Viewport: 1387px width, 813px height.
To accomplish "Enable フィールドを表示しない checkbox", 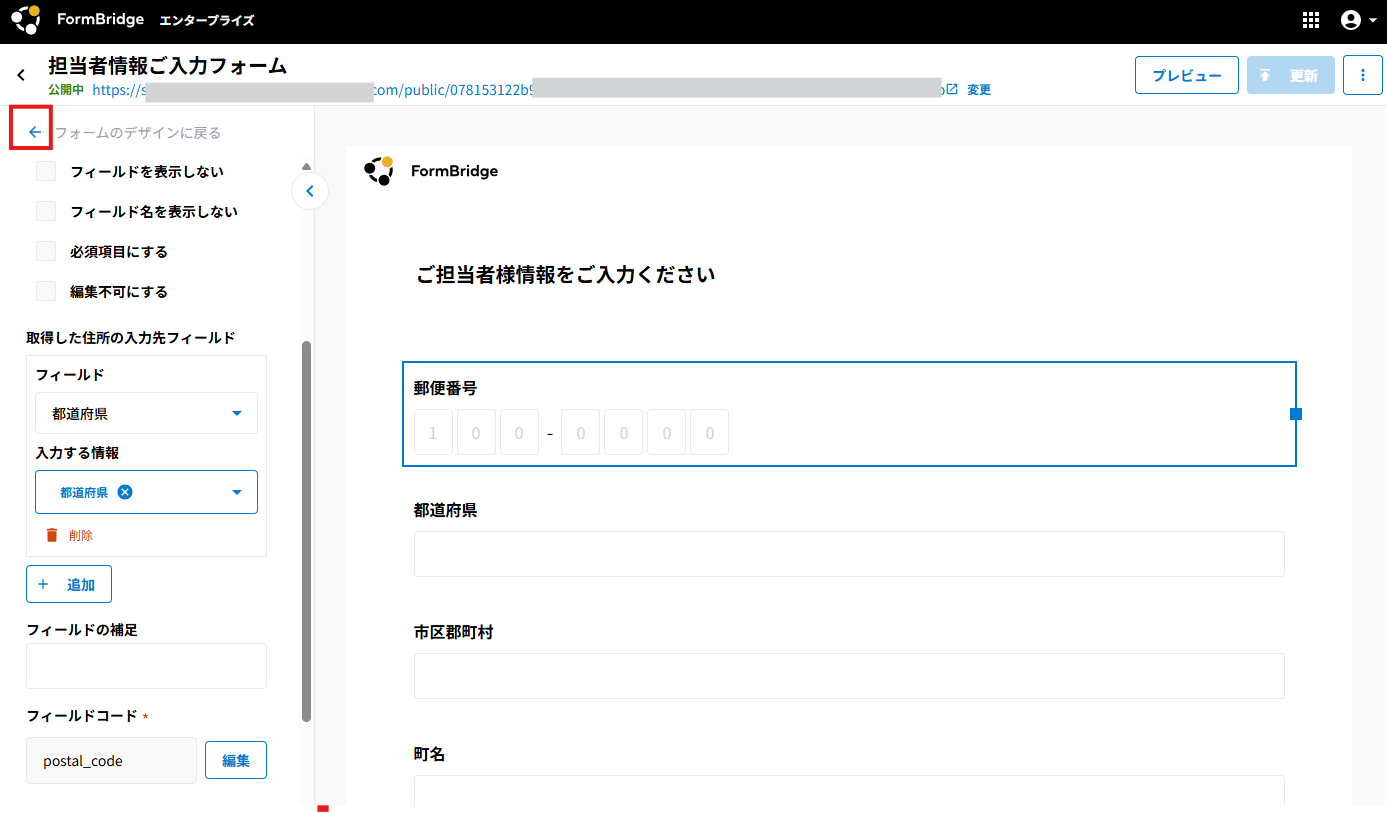I will click(46, 172).
